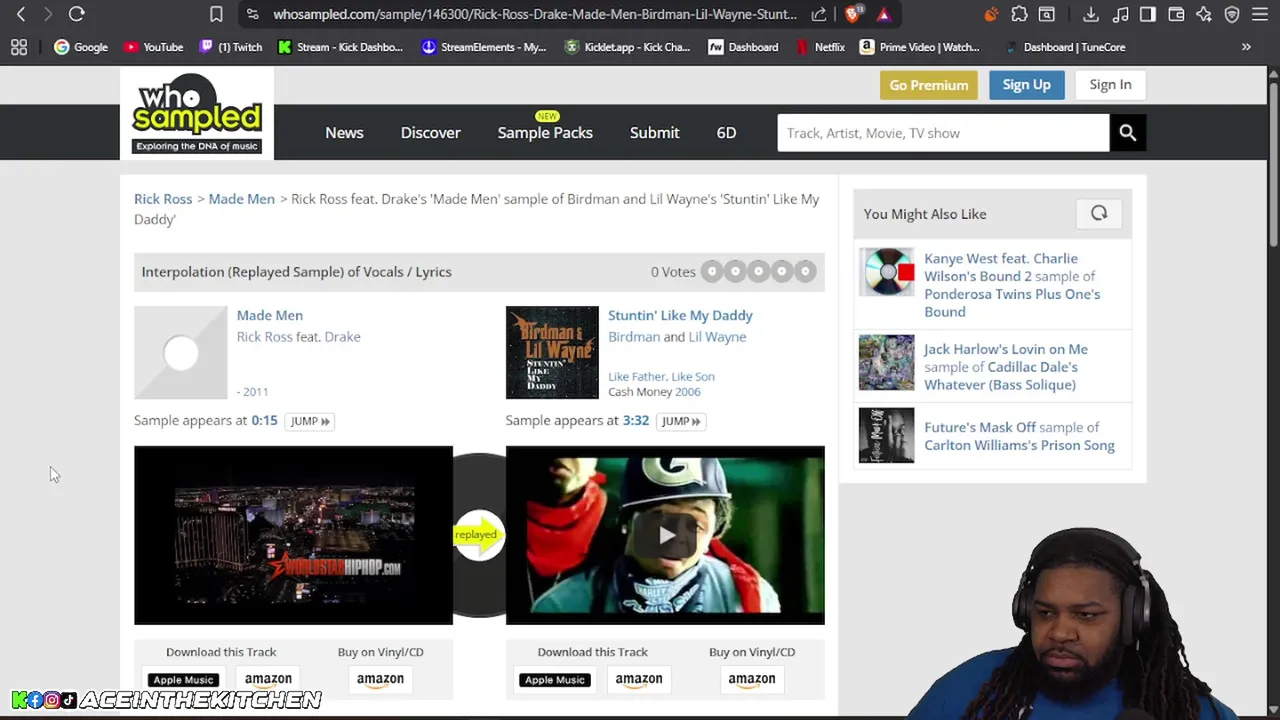Image resolution: width=1280 pixels, height=720 pixels.
Task: Open the News menu item
Action: [344, 133]
